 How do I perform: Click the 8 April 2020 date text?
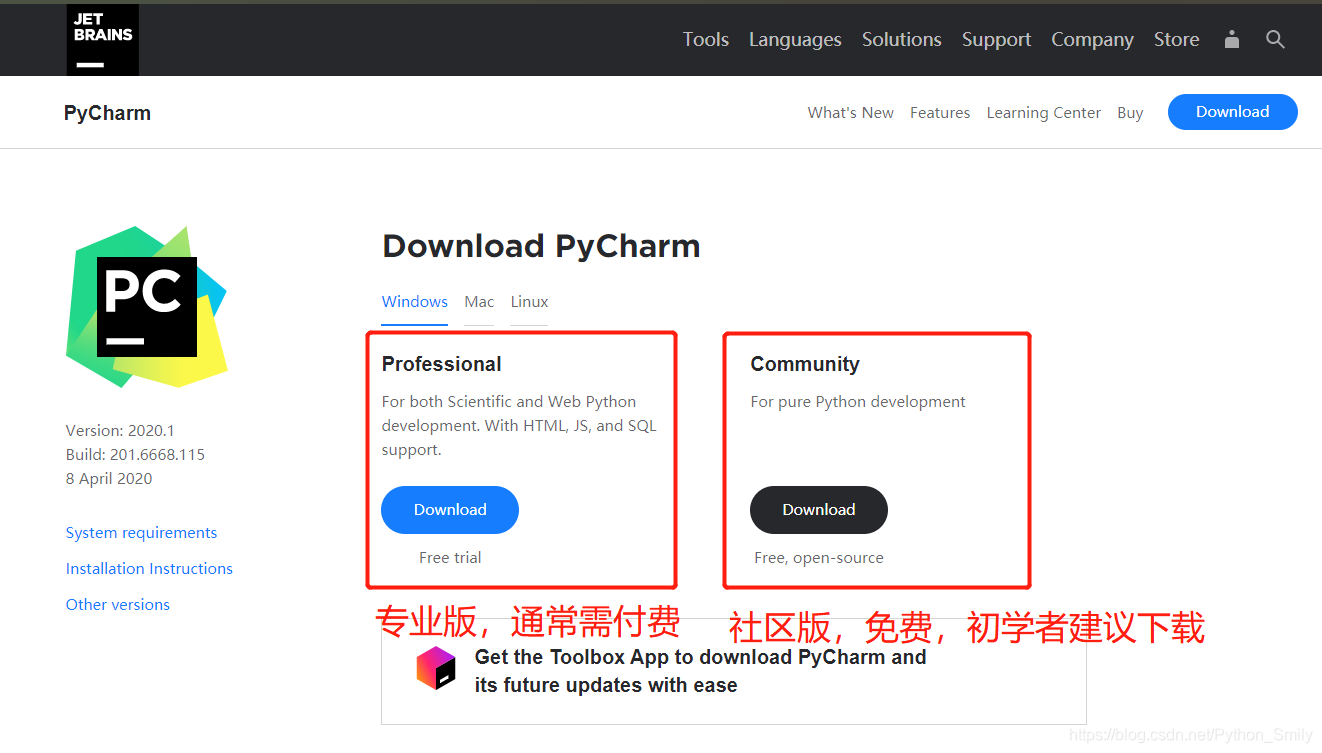point(109,479)
